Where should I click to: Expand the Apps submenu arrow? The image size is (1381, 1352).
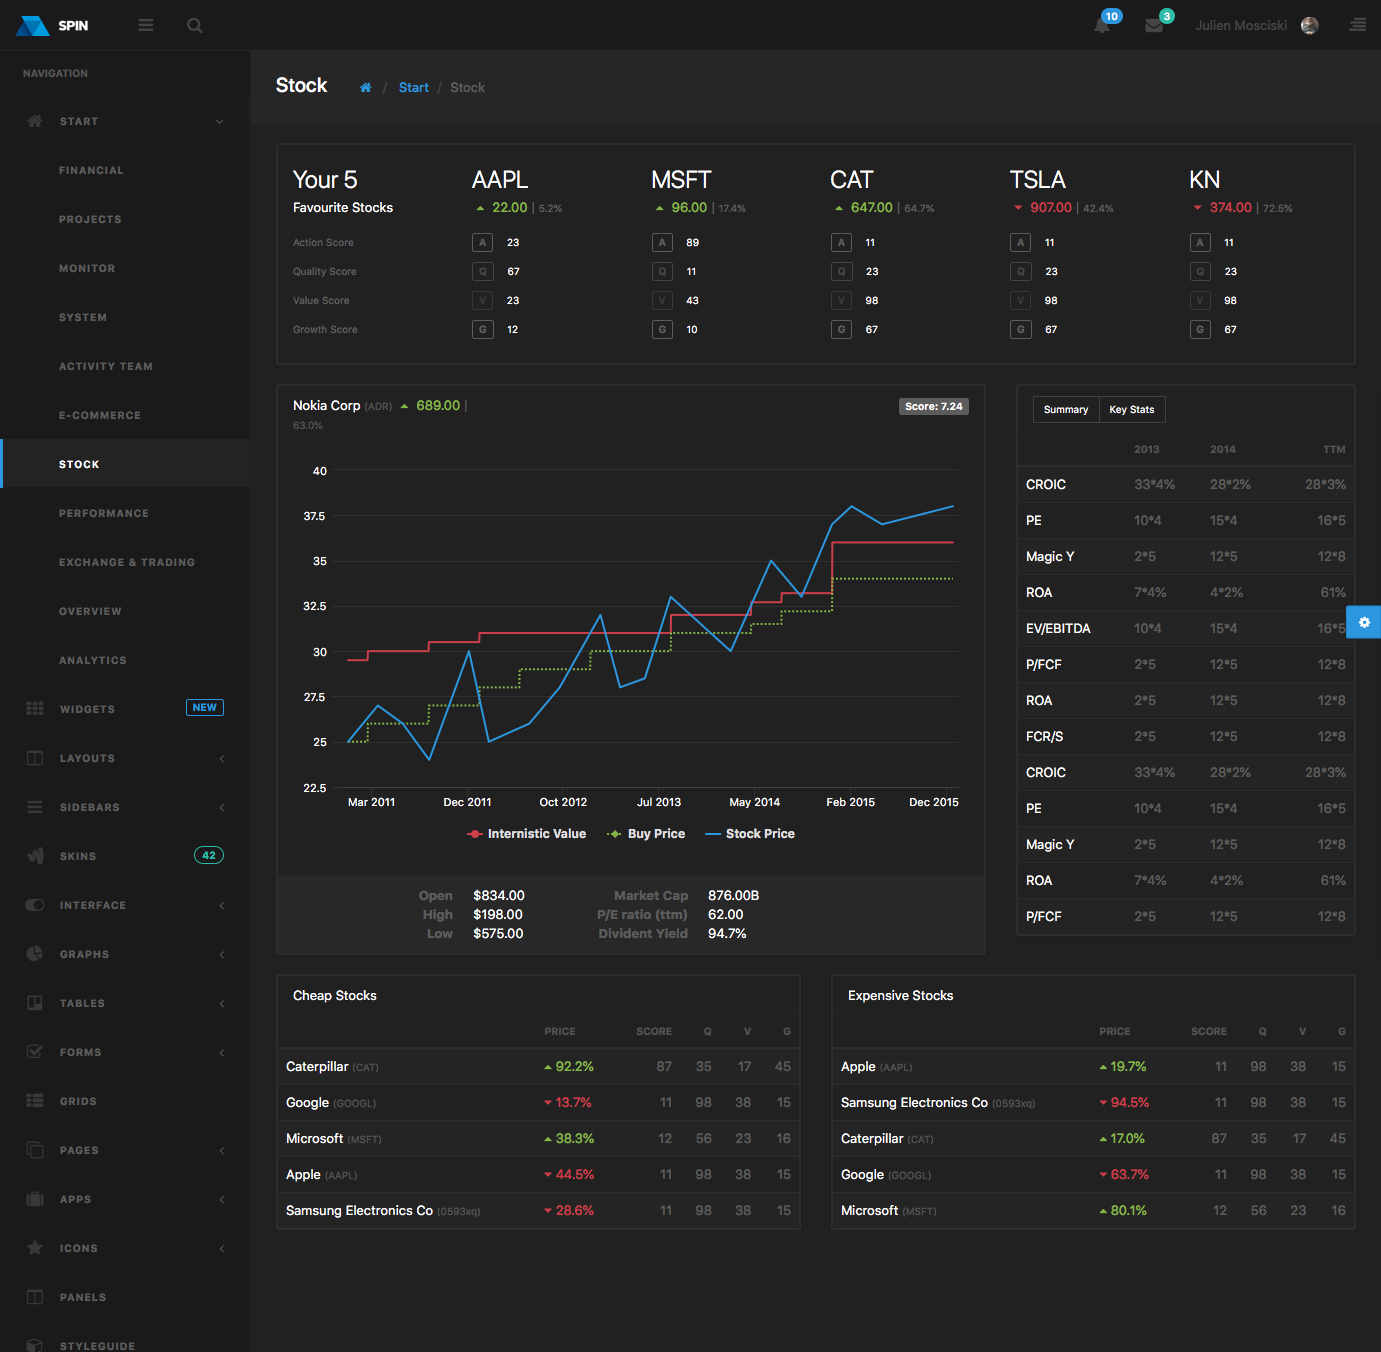click(x=222, y=1200)
